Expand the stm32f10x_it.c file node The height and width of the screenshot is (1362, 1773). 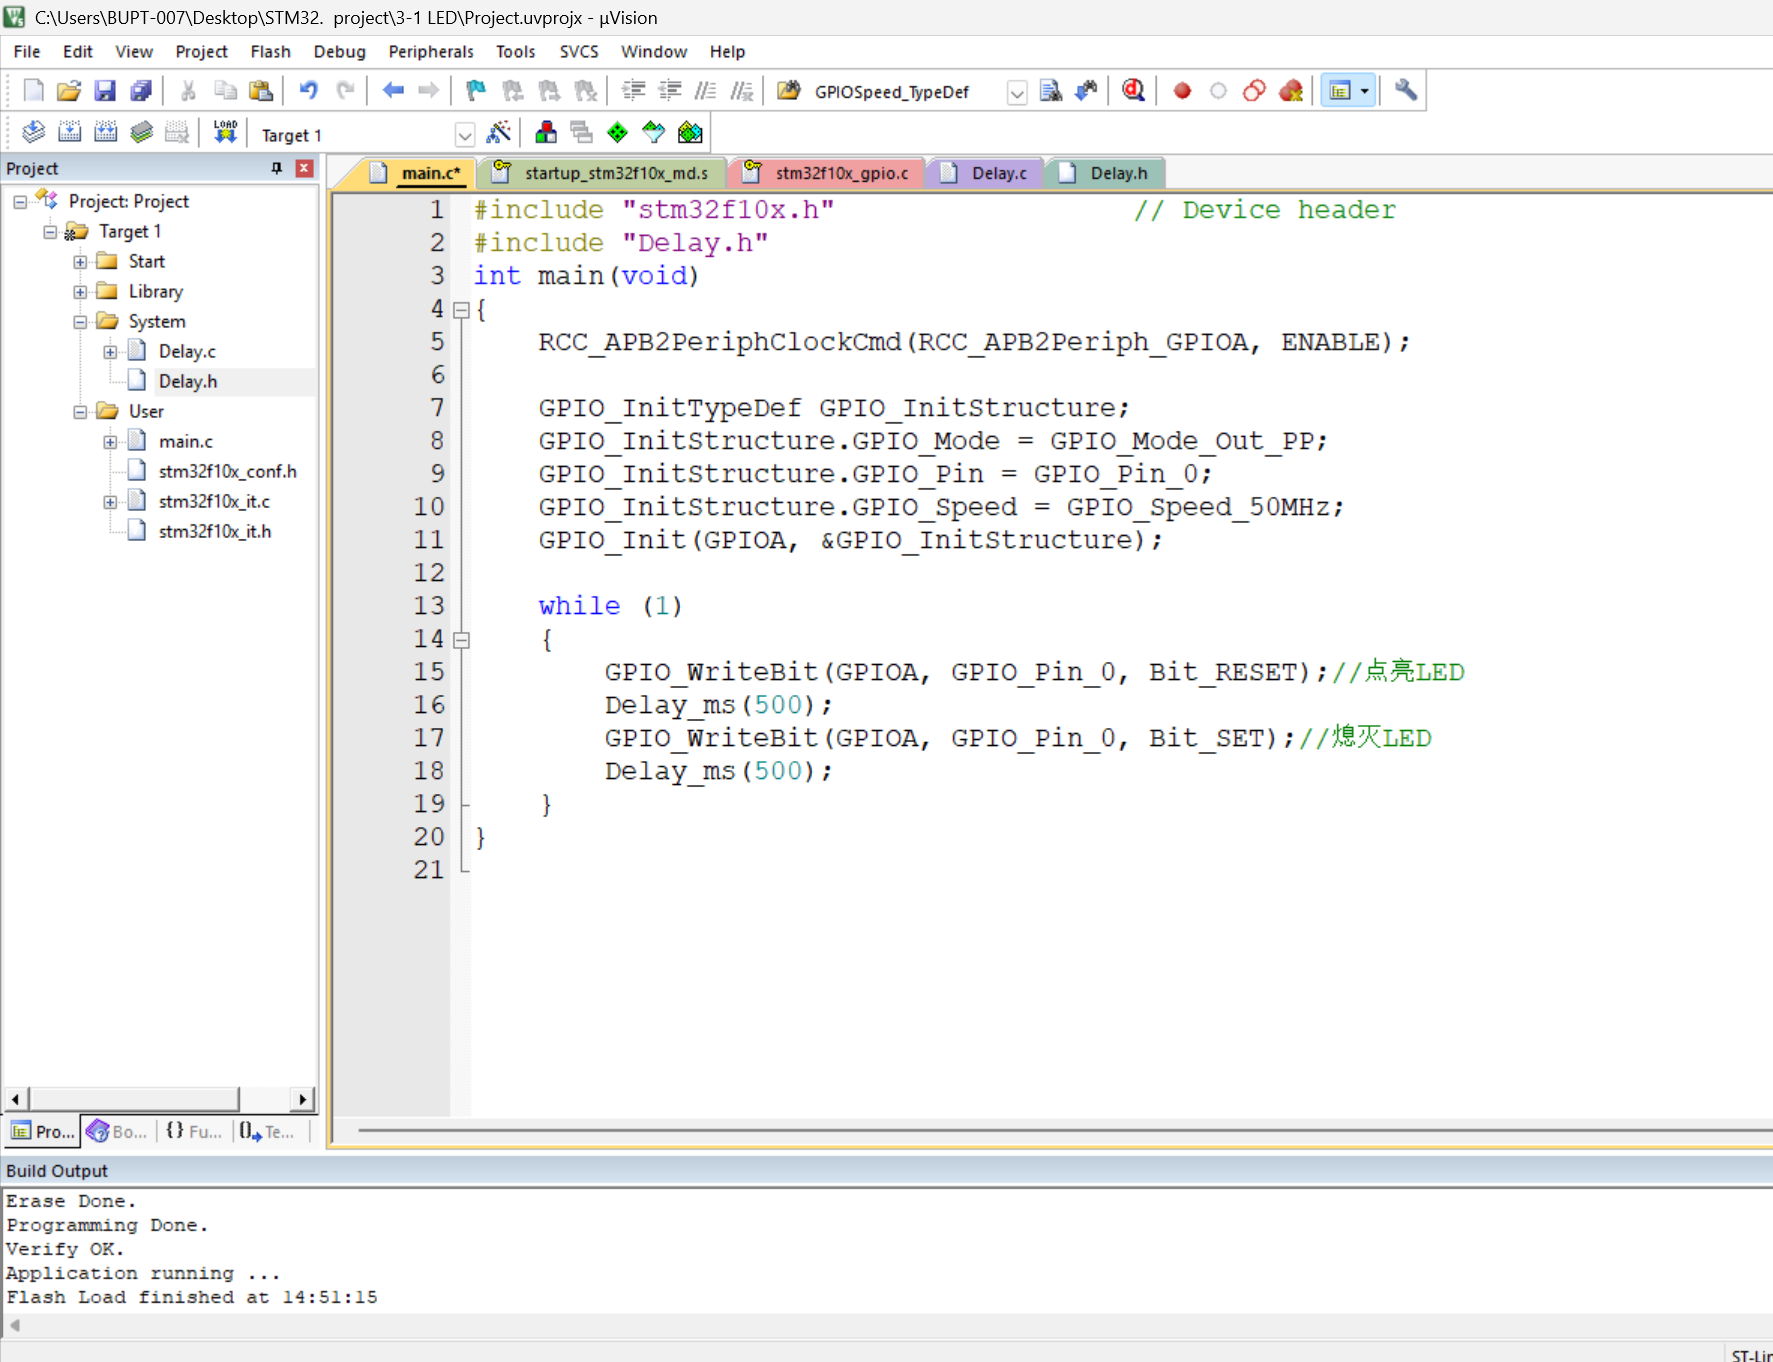[110, 502]
